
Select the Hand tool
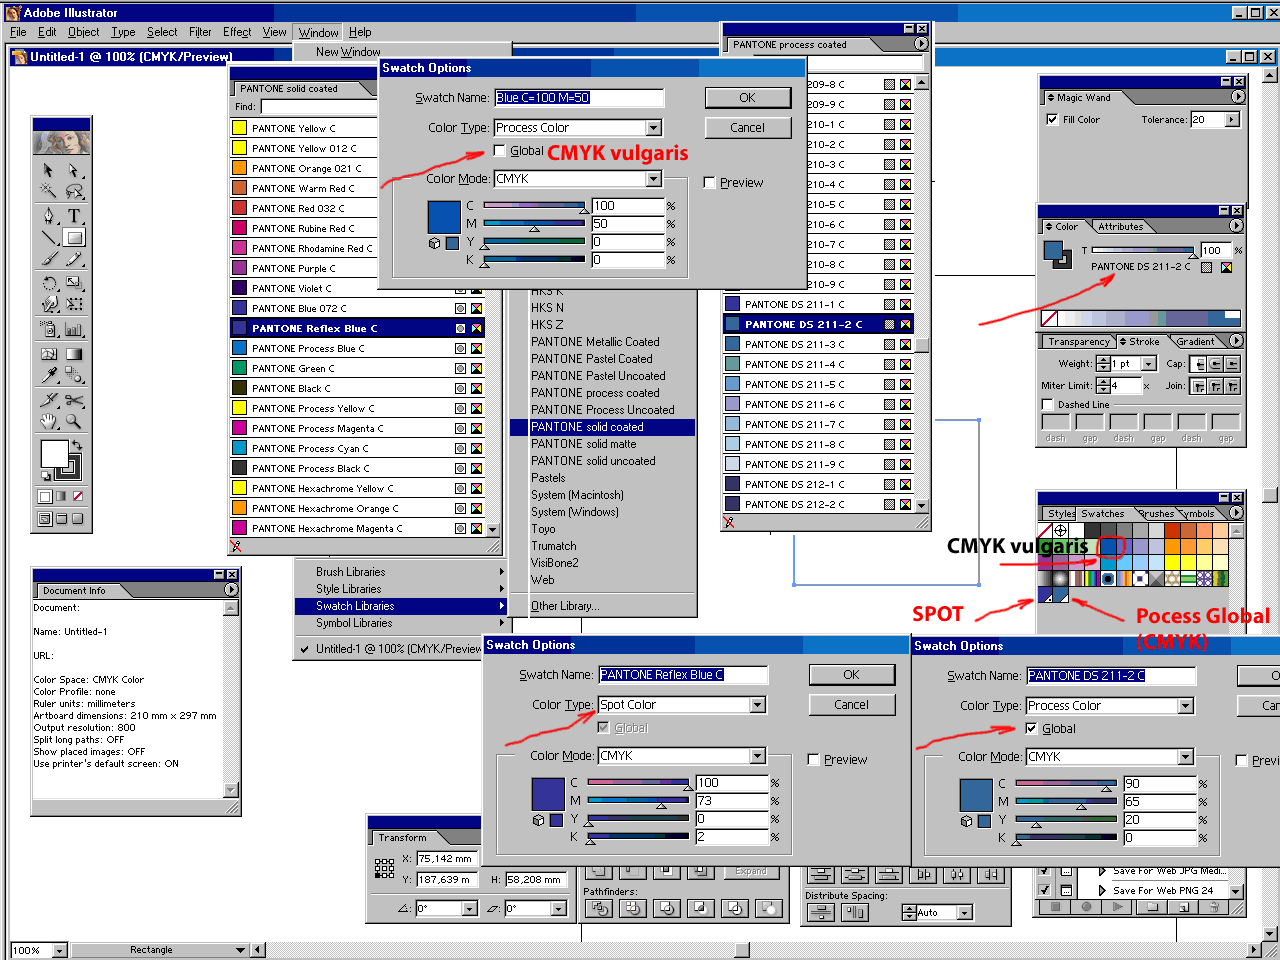(x=48, y=421)
